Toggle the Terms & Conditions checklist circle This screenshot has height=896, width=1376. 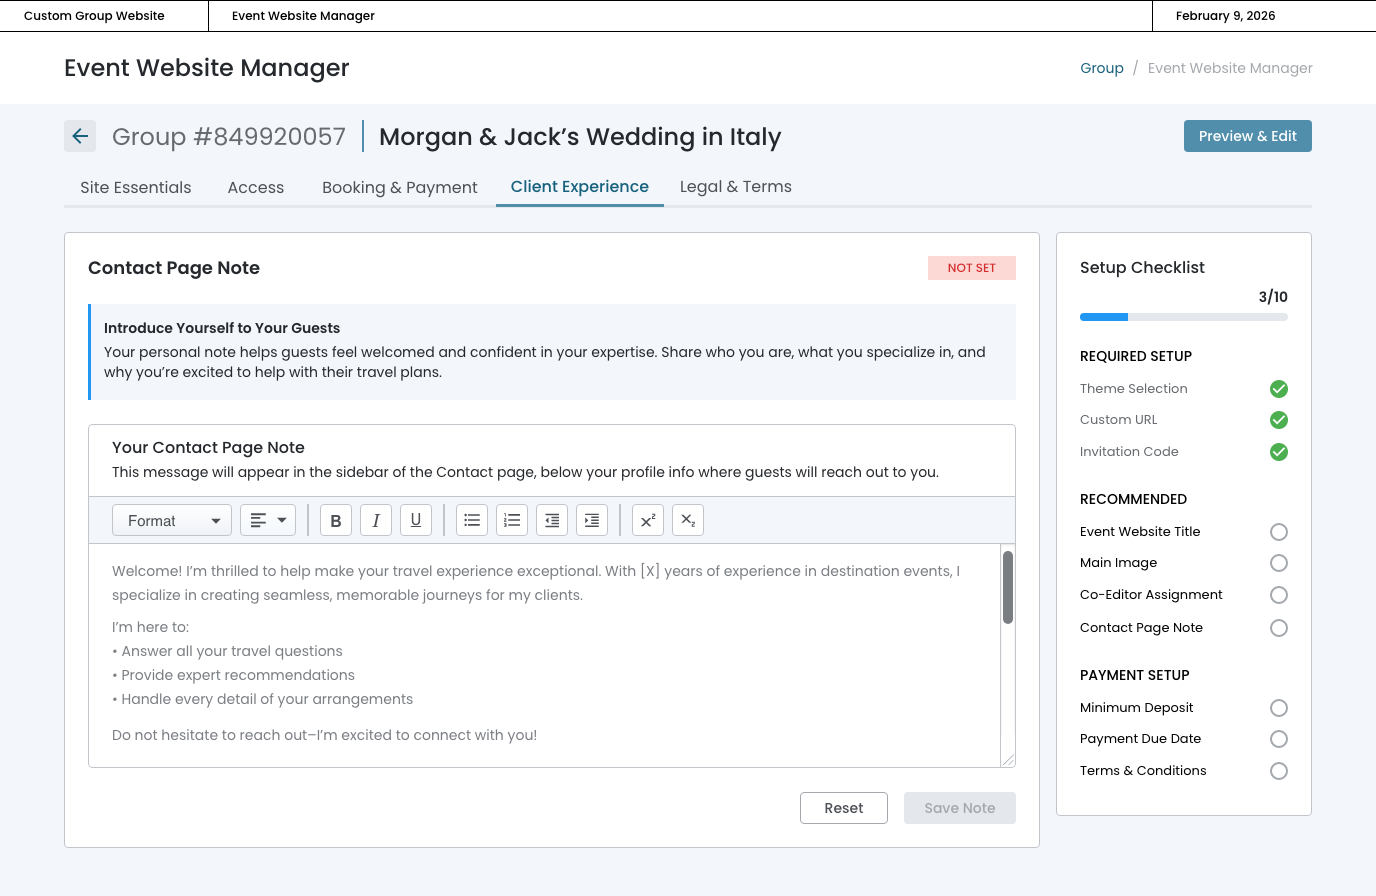click(x=1278, y=771)
